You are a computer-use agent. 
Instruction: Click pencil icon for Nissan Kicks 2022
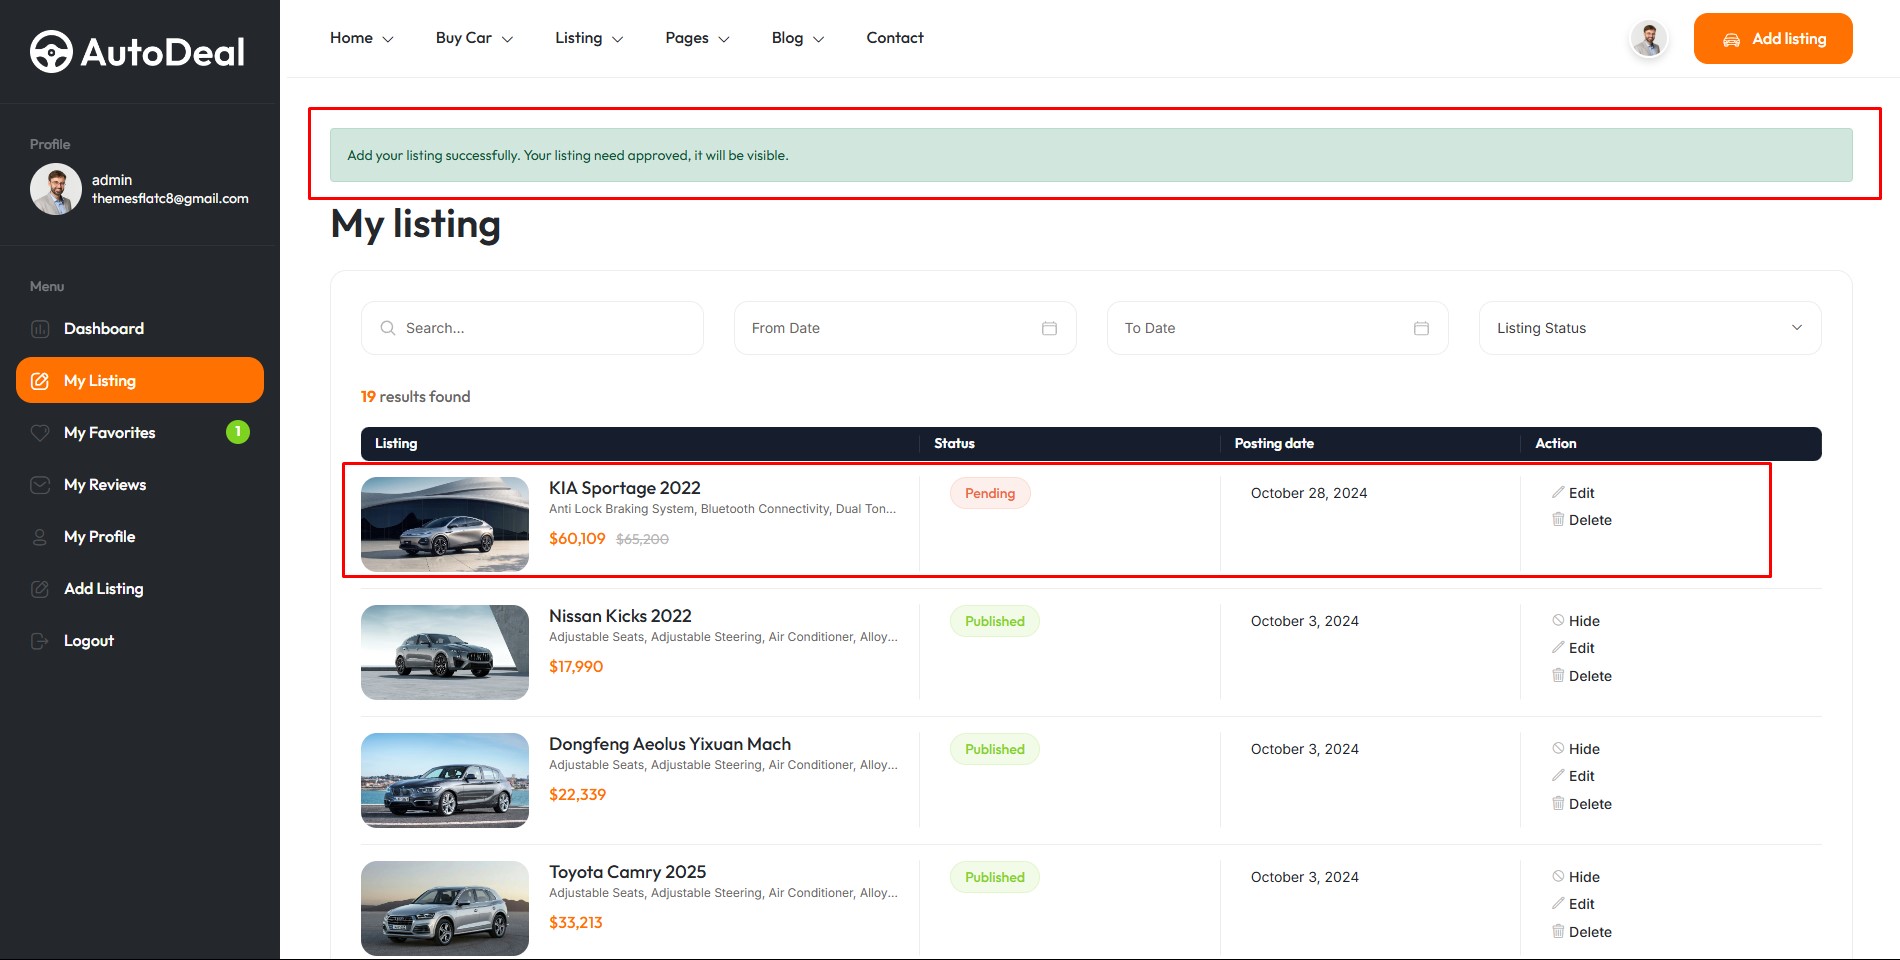1558,647
